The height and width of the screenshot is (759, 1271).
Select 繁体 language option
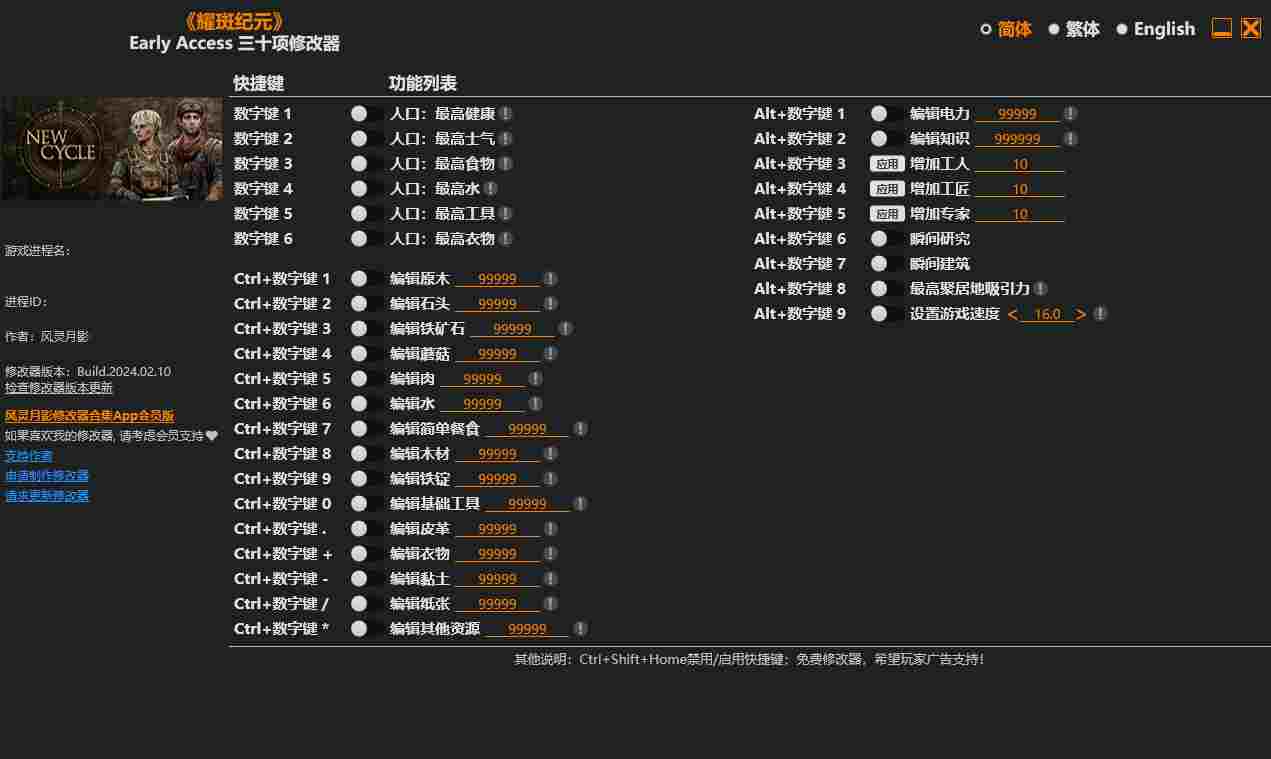(1074, 29)
